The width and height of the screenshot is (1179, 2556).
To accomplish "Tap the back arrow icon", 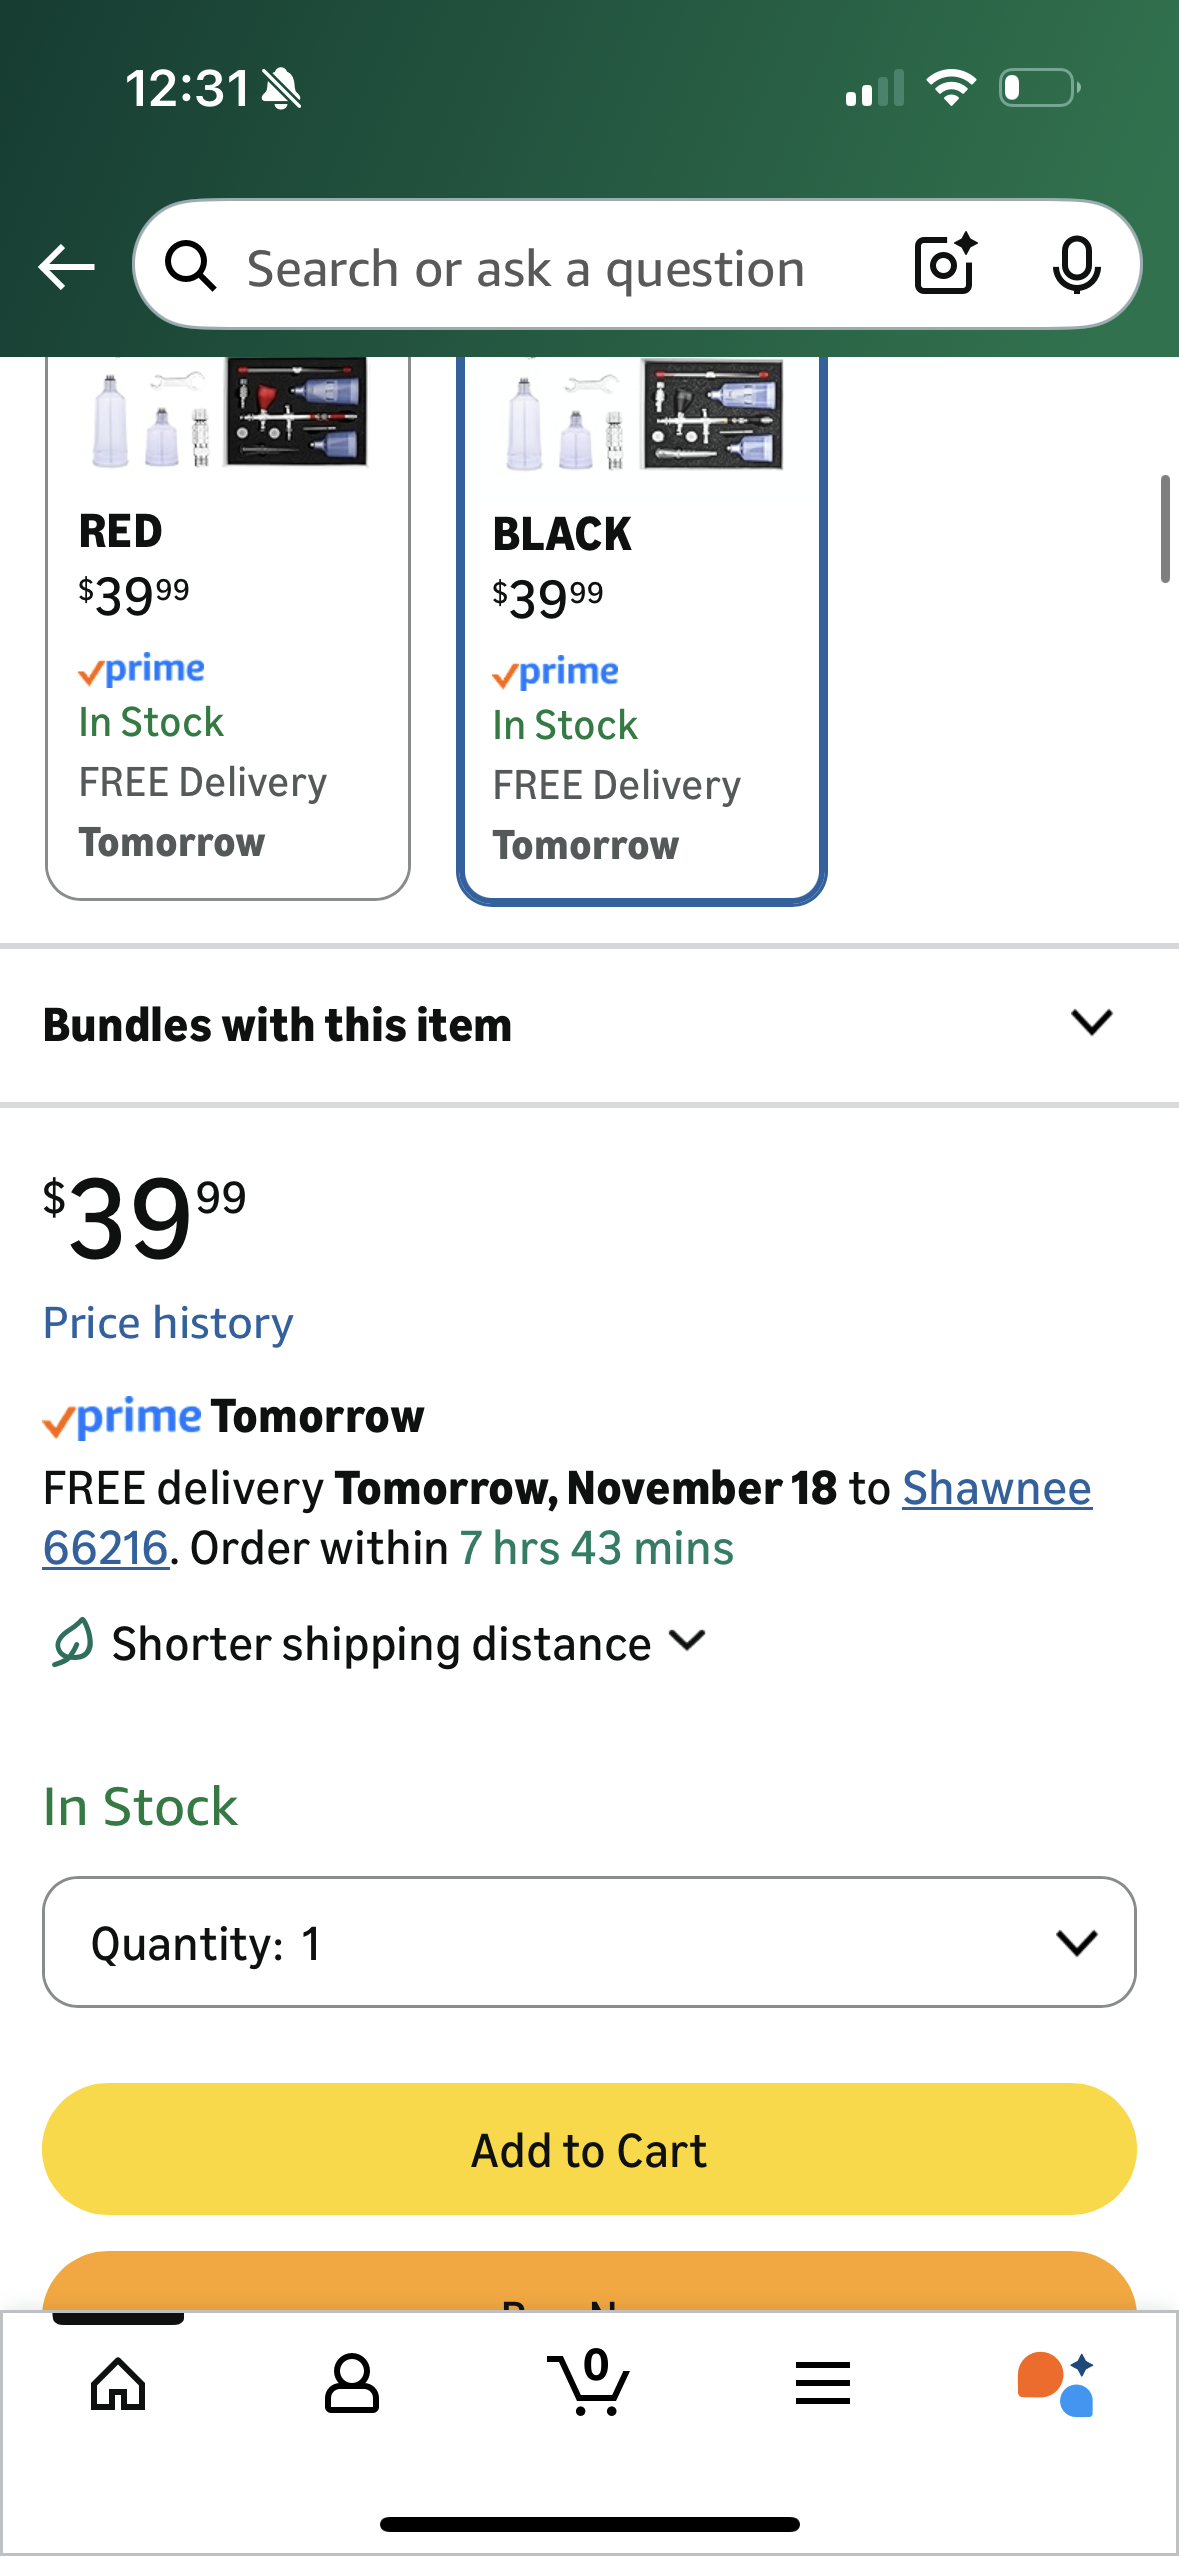I will (66, 267).
